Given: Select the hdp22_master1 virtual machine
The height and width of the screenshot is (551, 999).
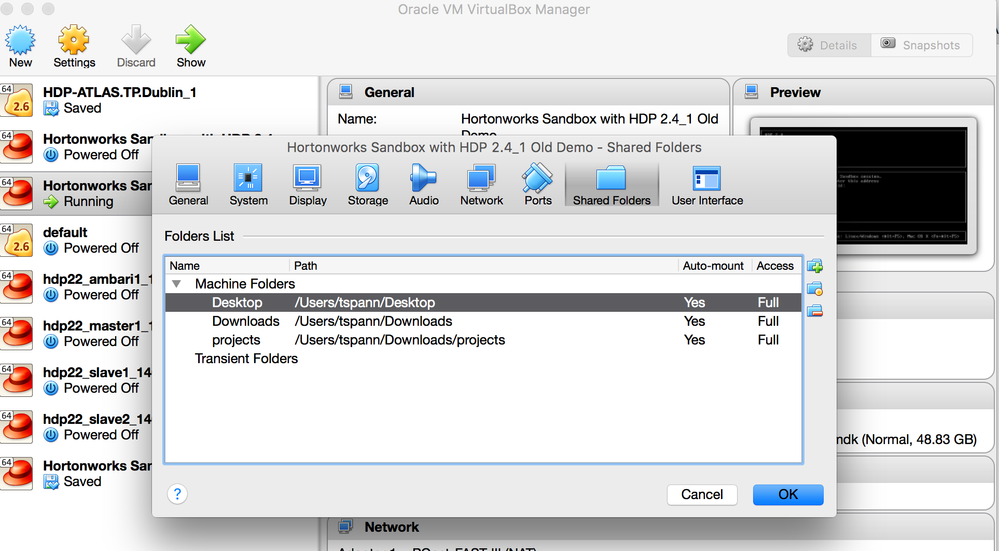Looking at the screenshot, I should 76,333.
